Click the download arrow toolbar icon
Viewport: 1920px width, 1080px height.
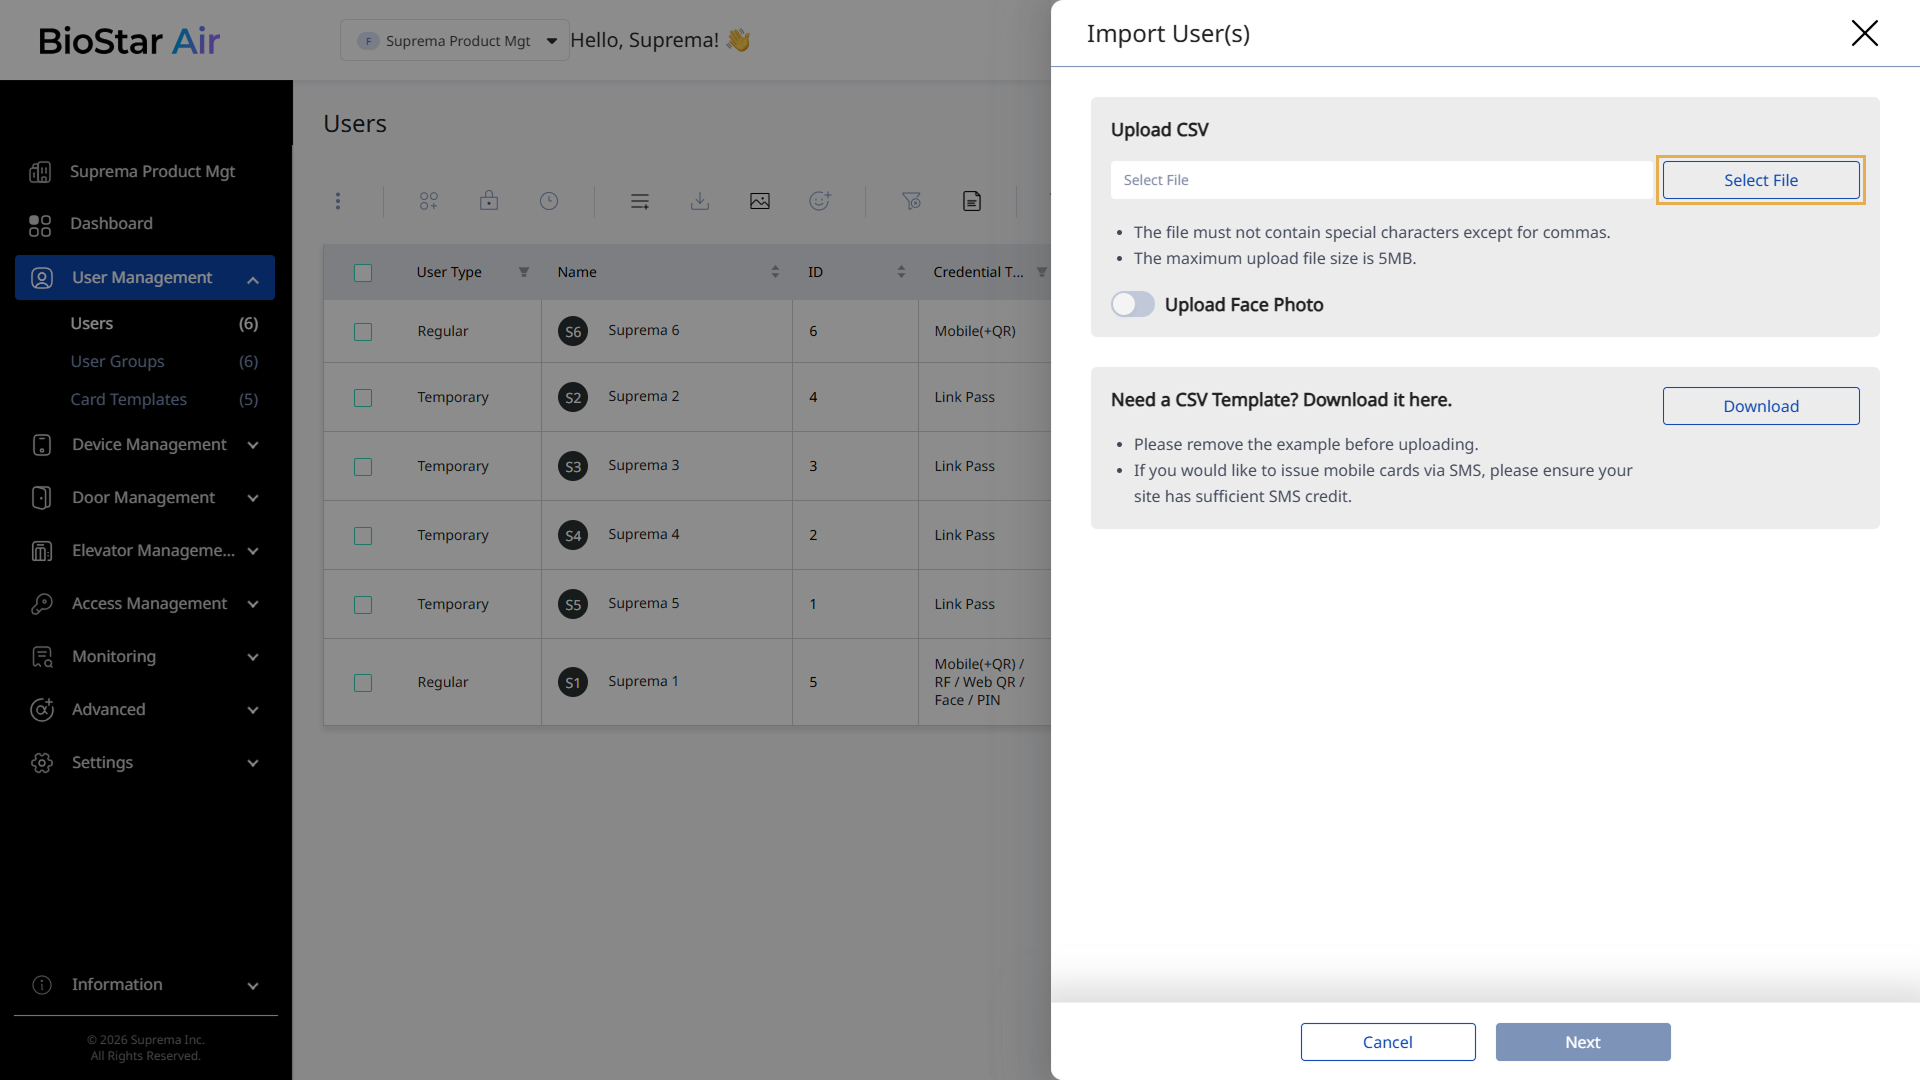tap(700, 201)
